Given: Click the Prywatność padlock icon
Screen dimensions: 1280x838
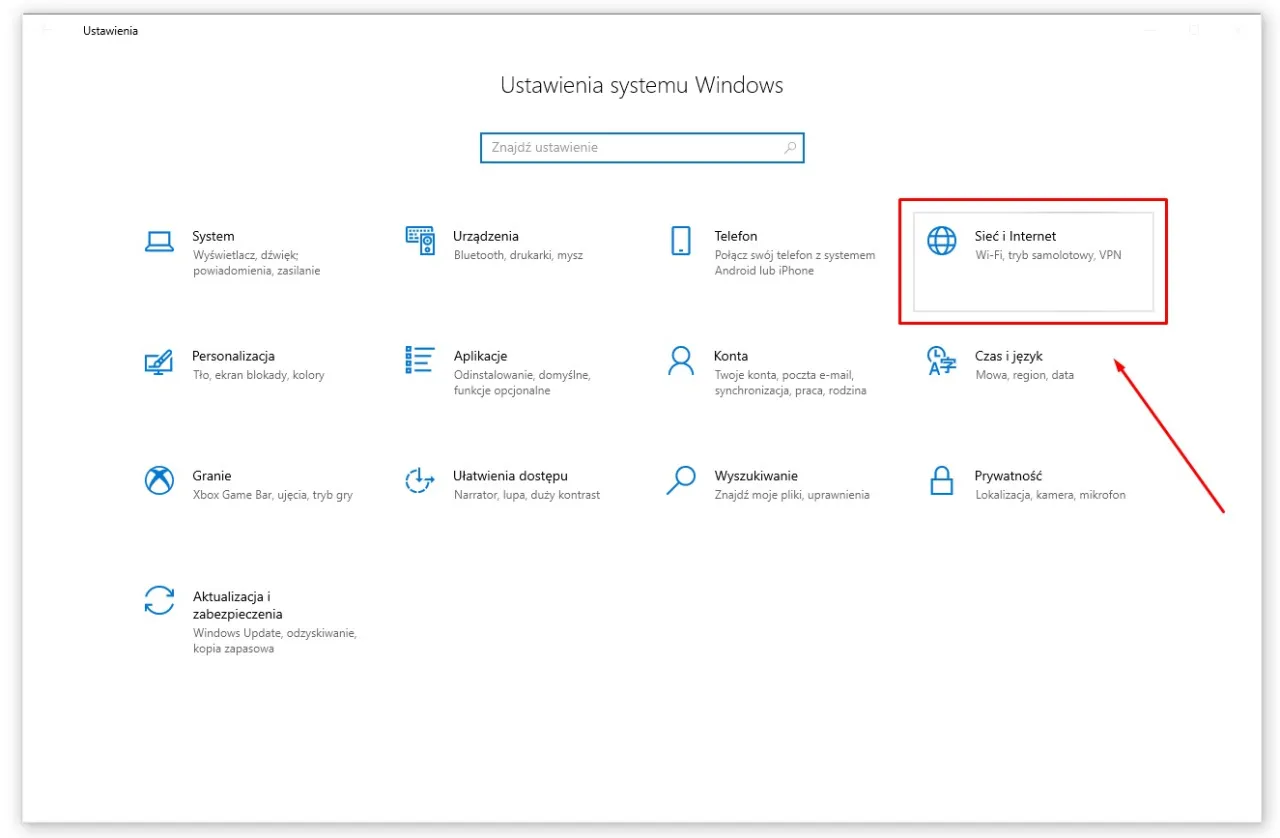Looking at the screenshot, I should [x=942, y=481].
